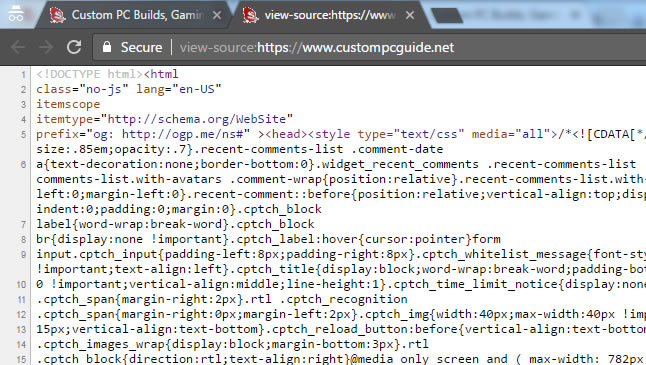
Task: Click the incognito spy icon
Action: [x=16, y=13]
